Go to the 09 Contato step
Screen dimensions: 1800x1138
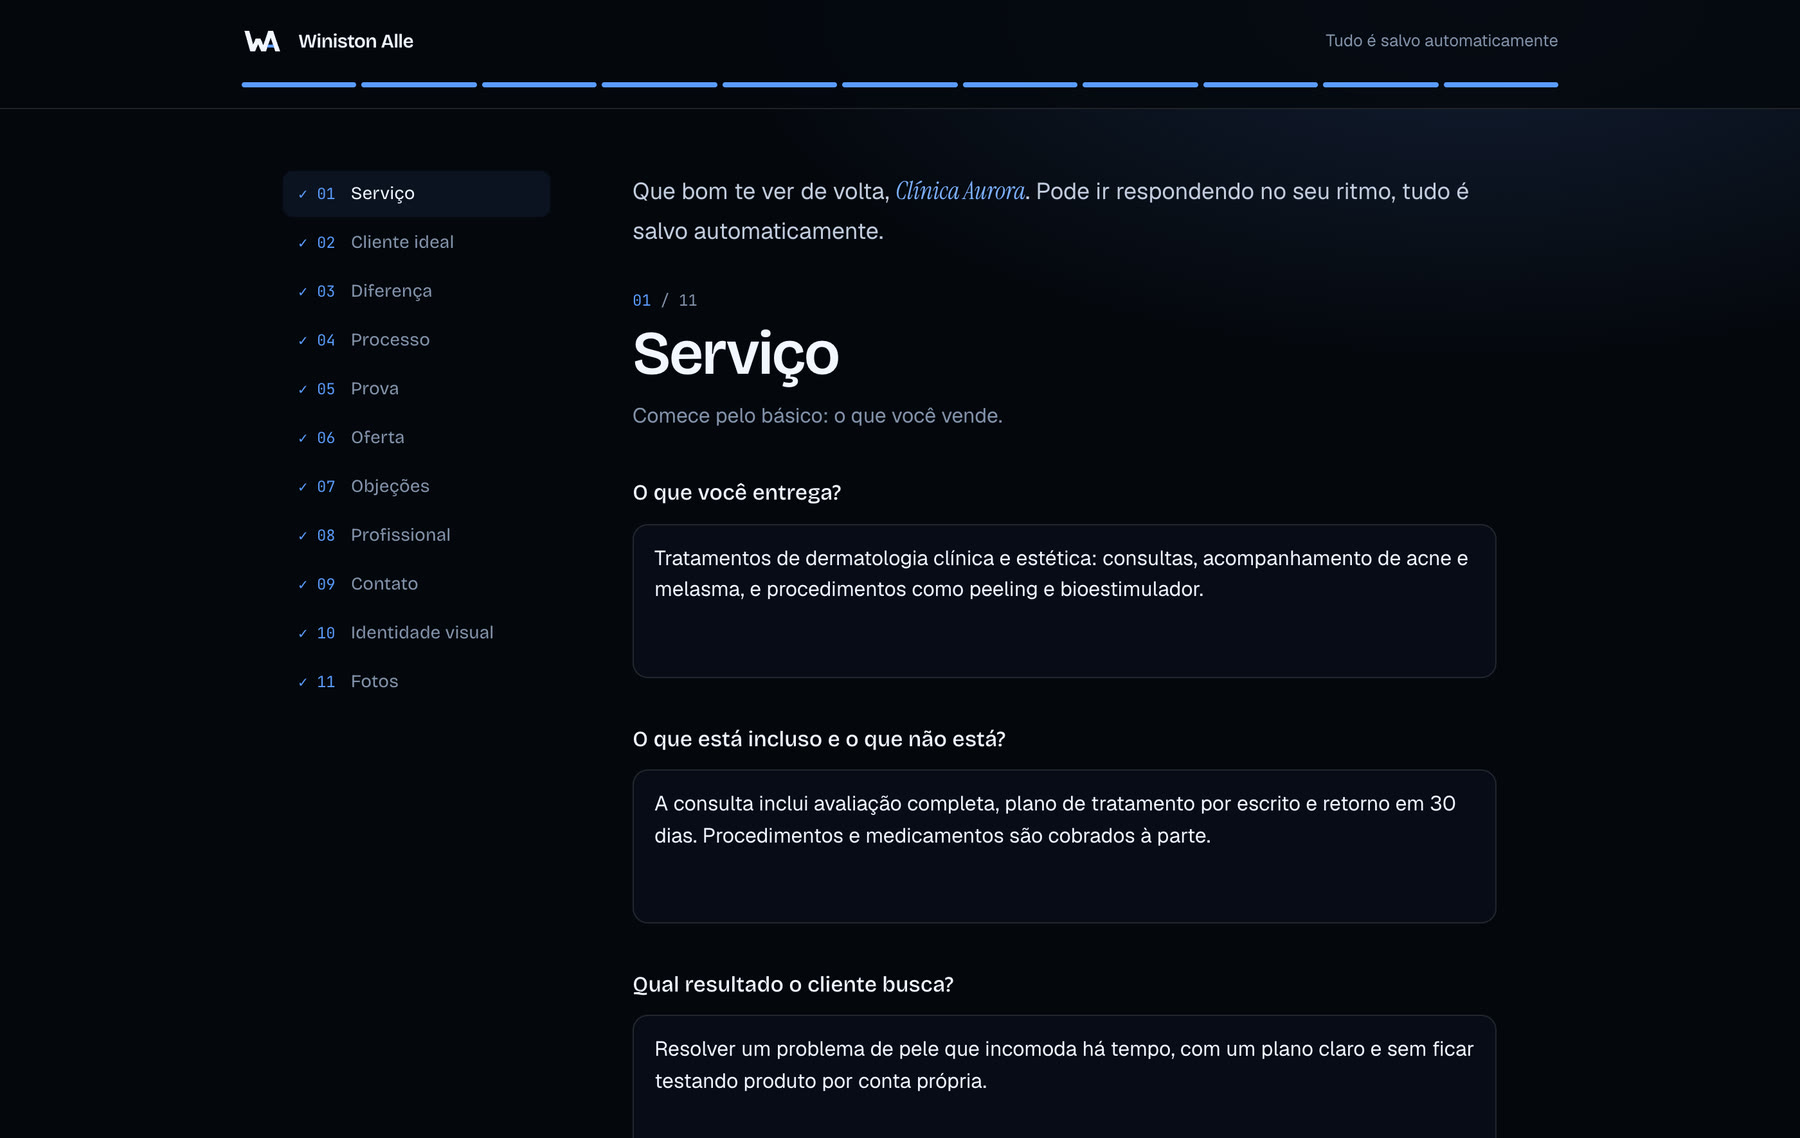click(416, 584)
